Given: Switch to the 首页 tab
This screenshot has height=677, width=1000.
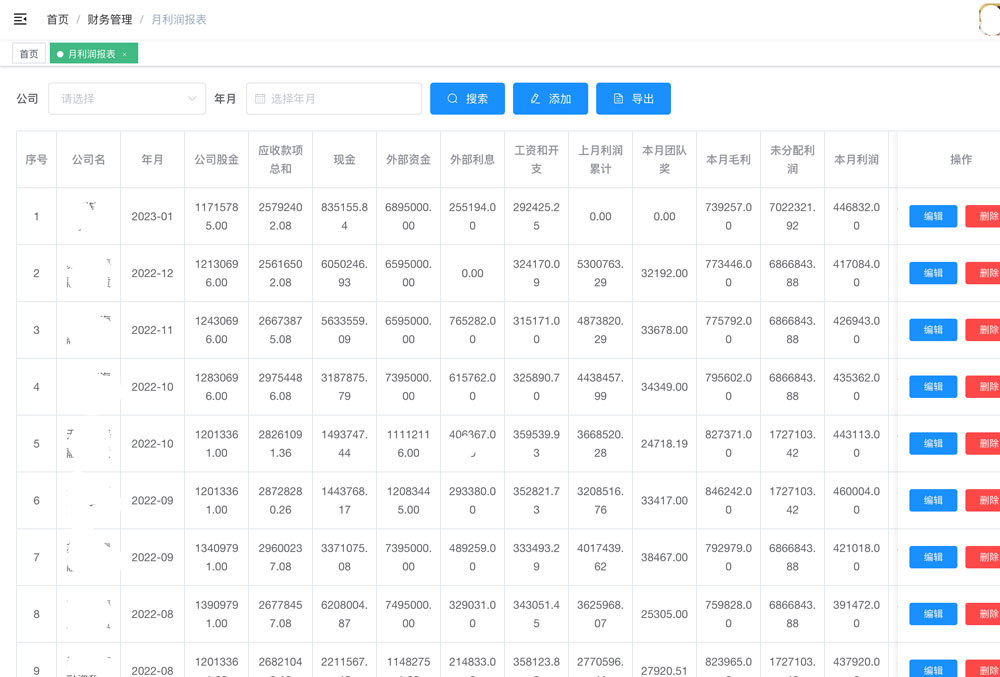Looking at the screenshot, I should [29, 54].
